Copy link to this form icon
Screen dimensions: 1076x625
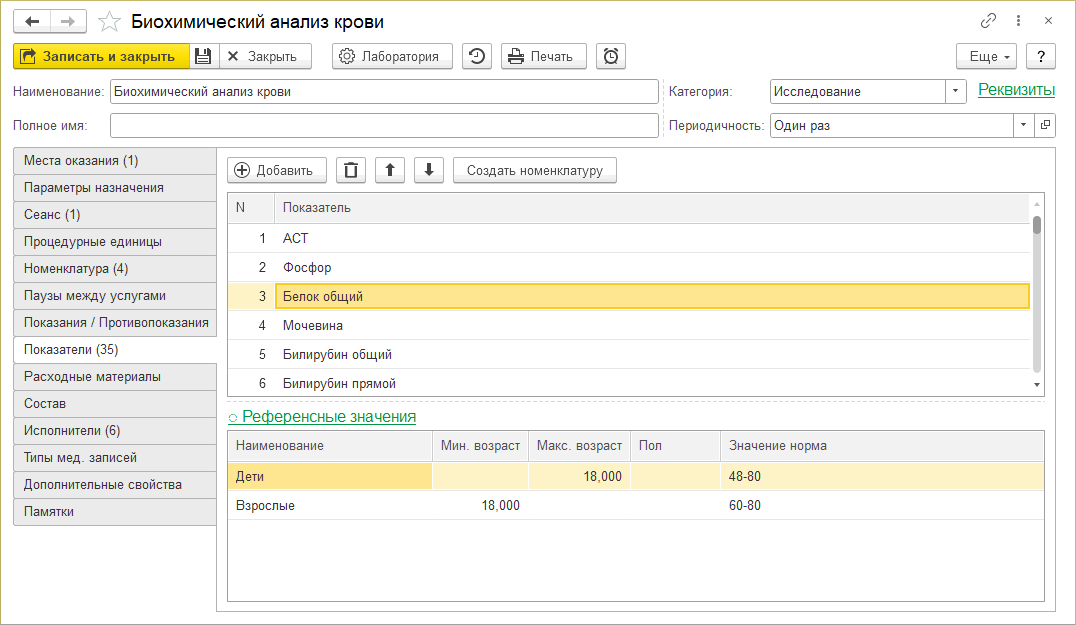click(x=989, y=21)
